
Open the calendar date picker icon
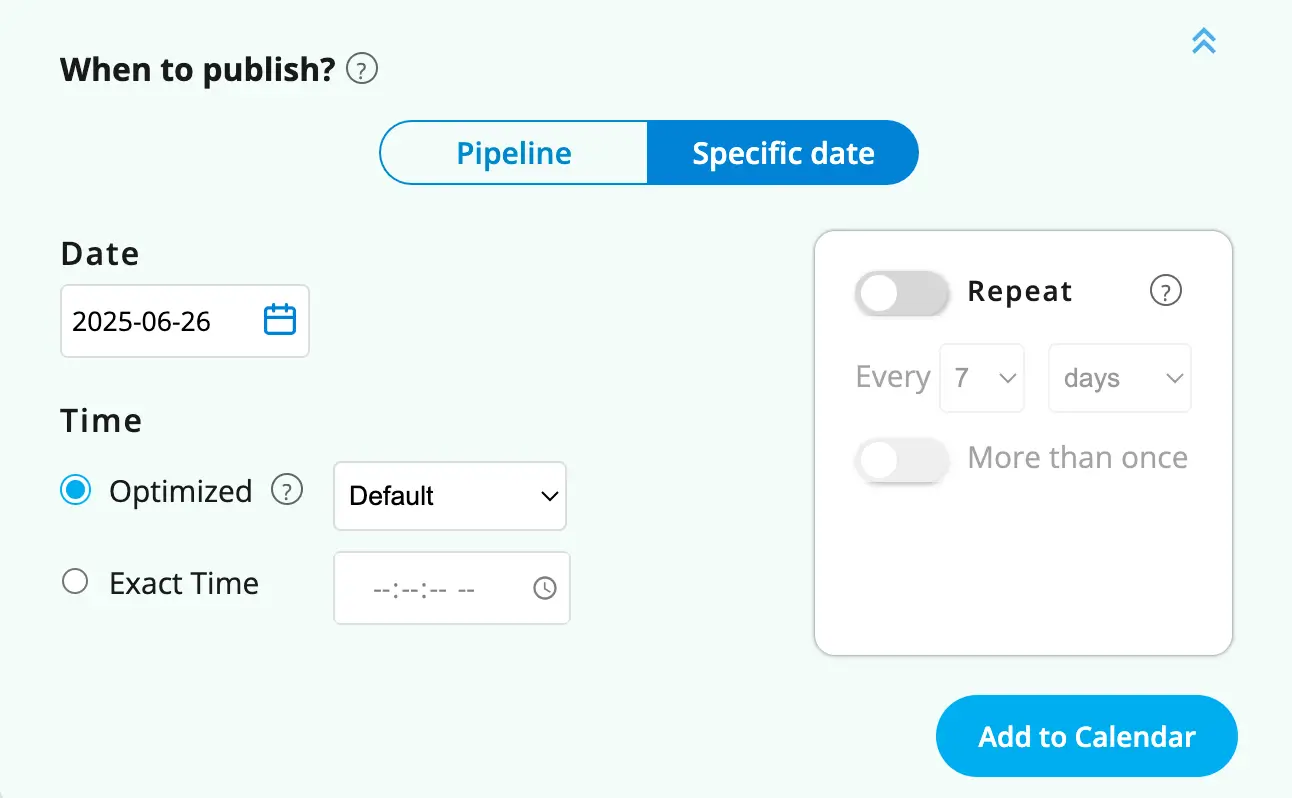[x=280, y=320]
